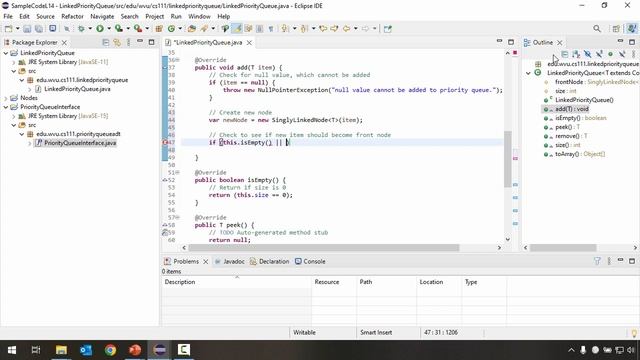Toggle Skip All Breakpoints
This screenshot has height=360, width=640.
[67, 29]
